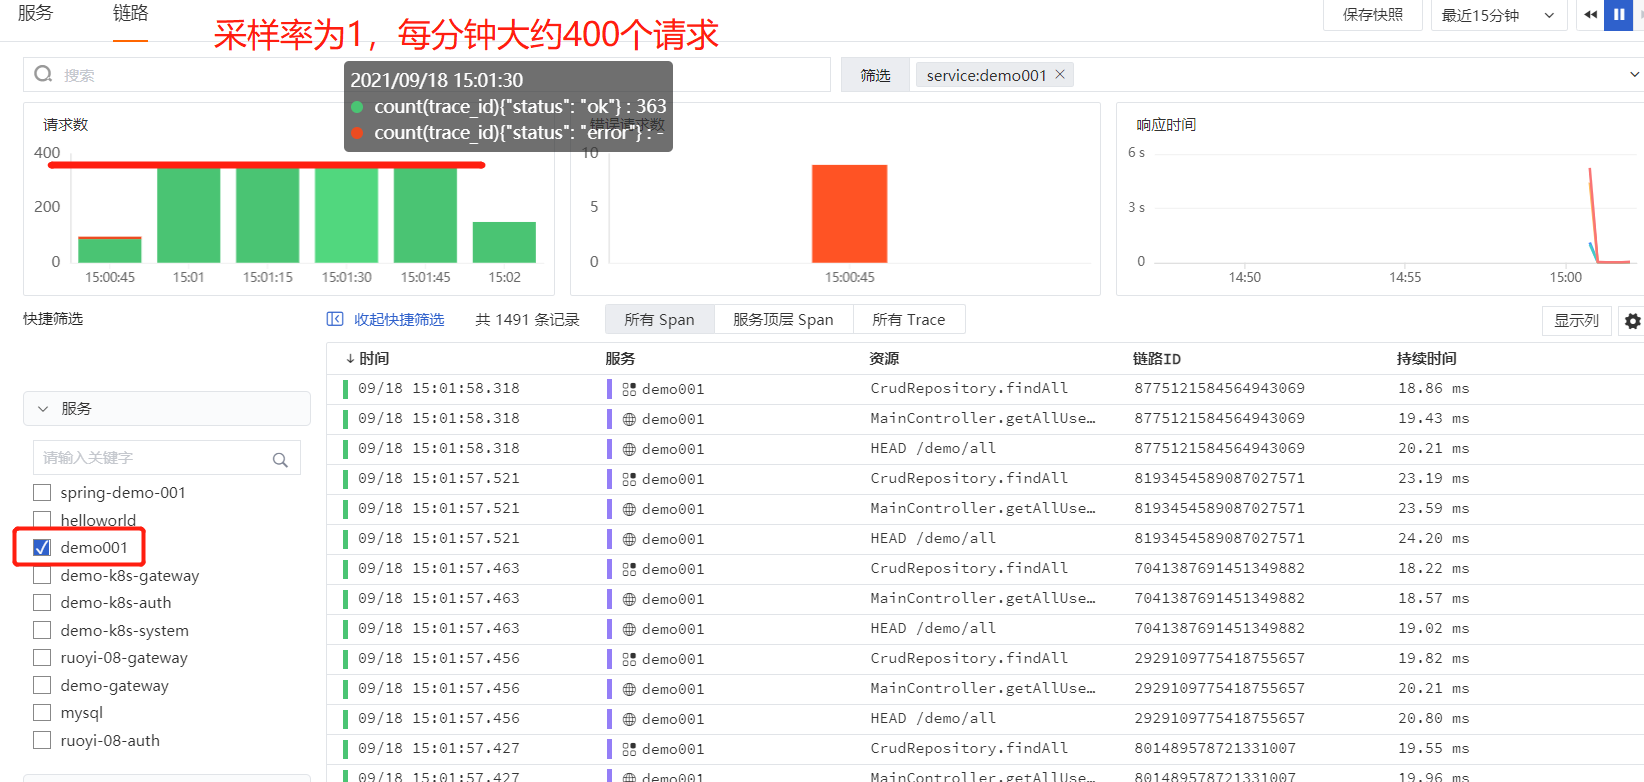Click the rewind playback icon
The image size is (1644, 782).
[x=1590, y=15]
